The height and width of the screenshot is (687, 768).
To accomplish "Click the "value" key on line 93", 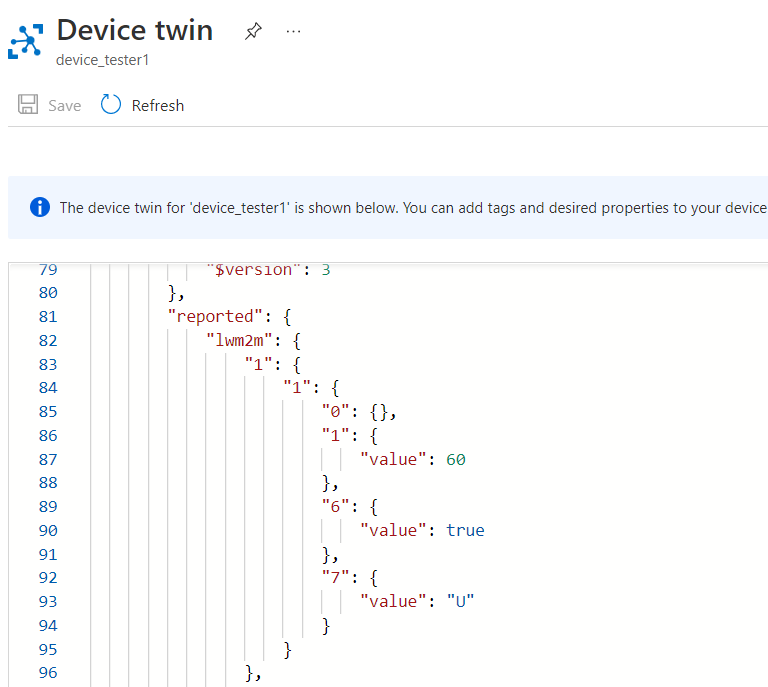I will pyautogui.click(x=393, y=601).
